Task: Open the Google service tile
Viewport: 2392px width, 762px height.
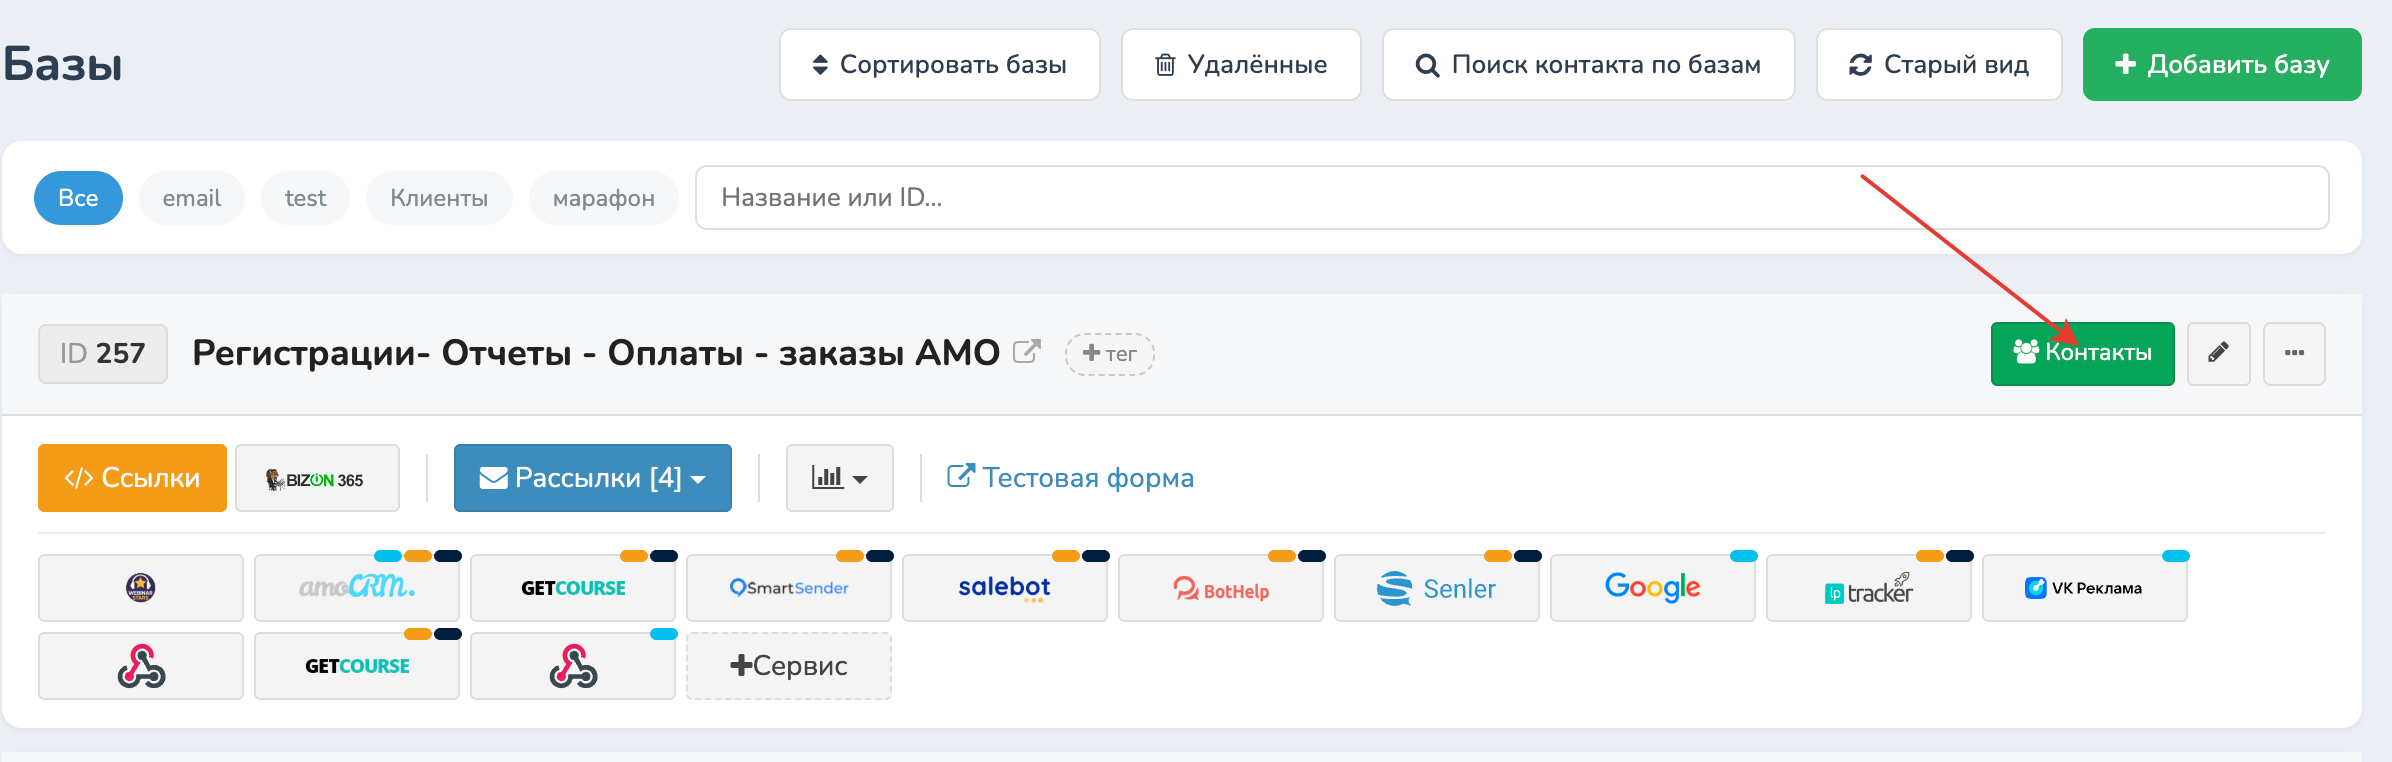Action: point(1652,588)
